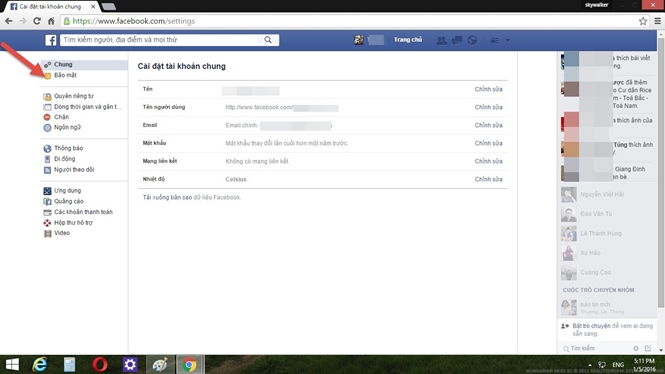
Task: Click the ENG language indicator
Action: 618,365
